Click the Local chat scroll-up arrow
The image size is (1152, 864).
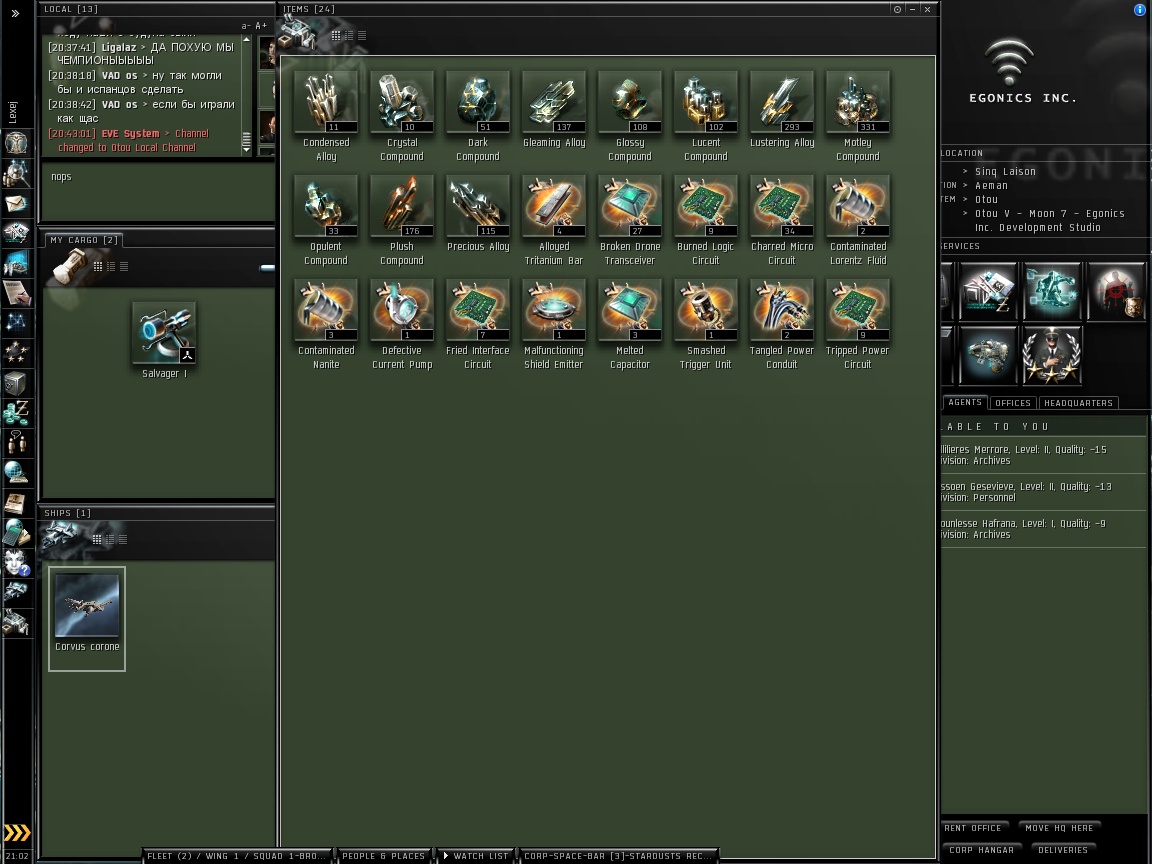[246, 39]
